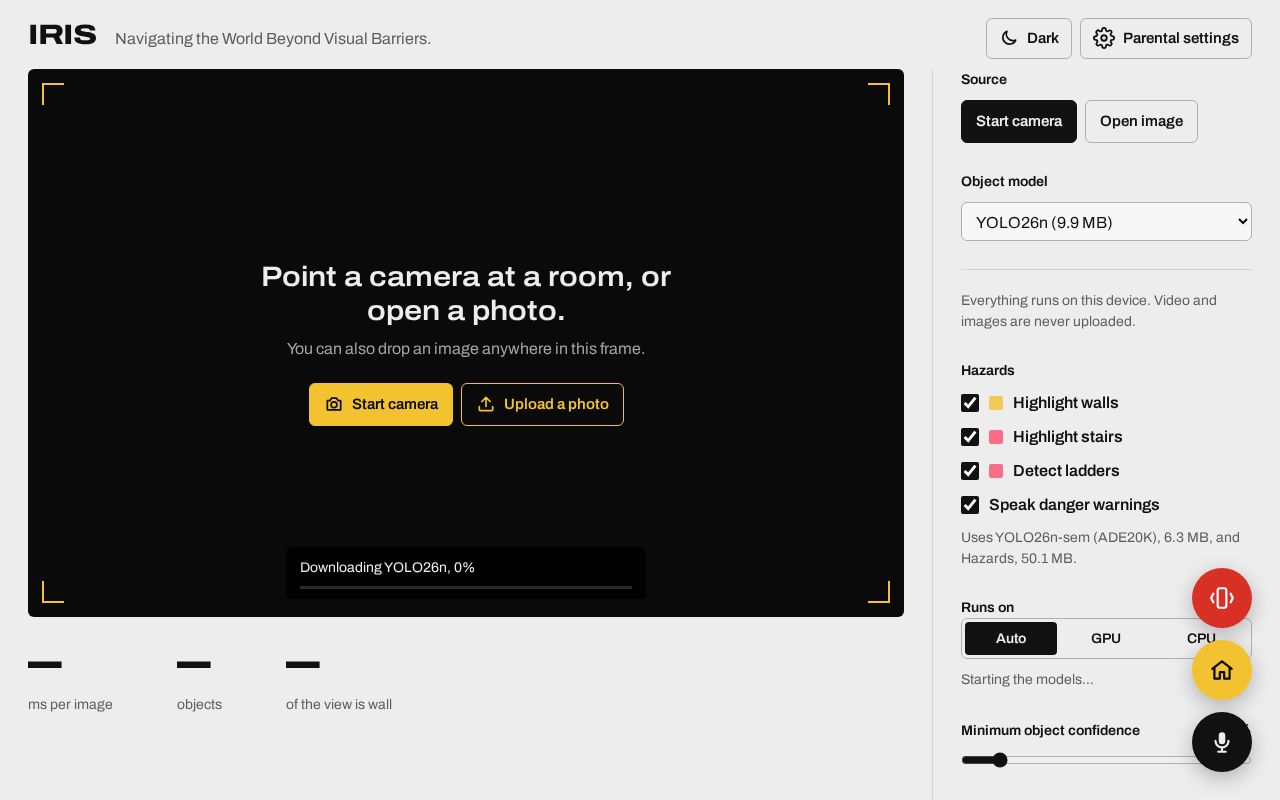Screen dimensions: 1280x800
Task: Click the yellow home floating button
Action: [1222, 670]
